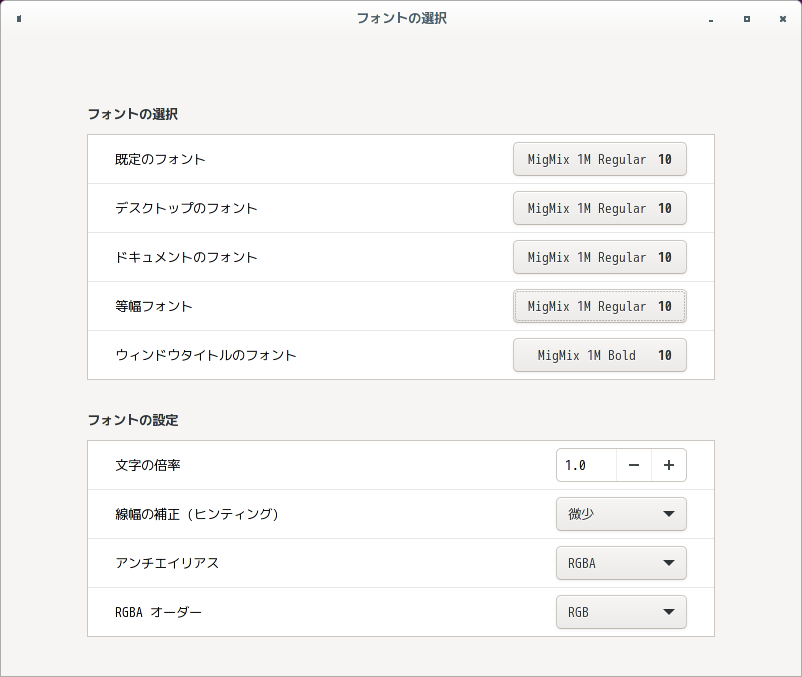
Task: Open the デスクトップのフォント font chooser button
Action: [599, 208]
